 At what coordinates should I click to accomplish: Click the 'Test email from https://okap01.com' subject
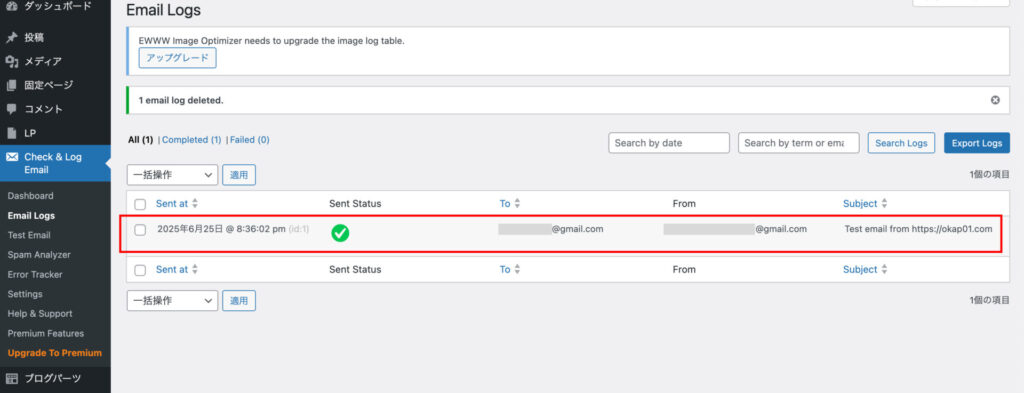[918, 228]
